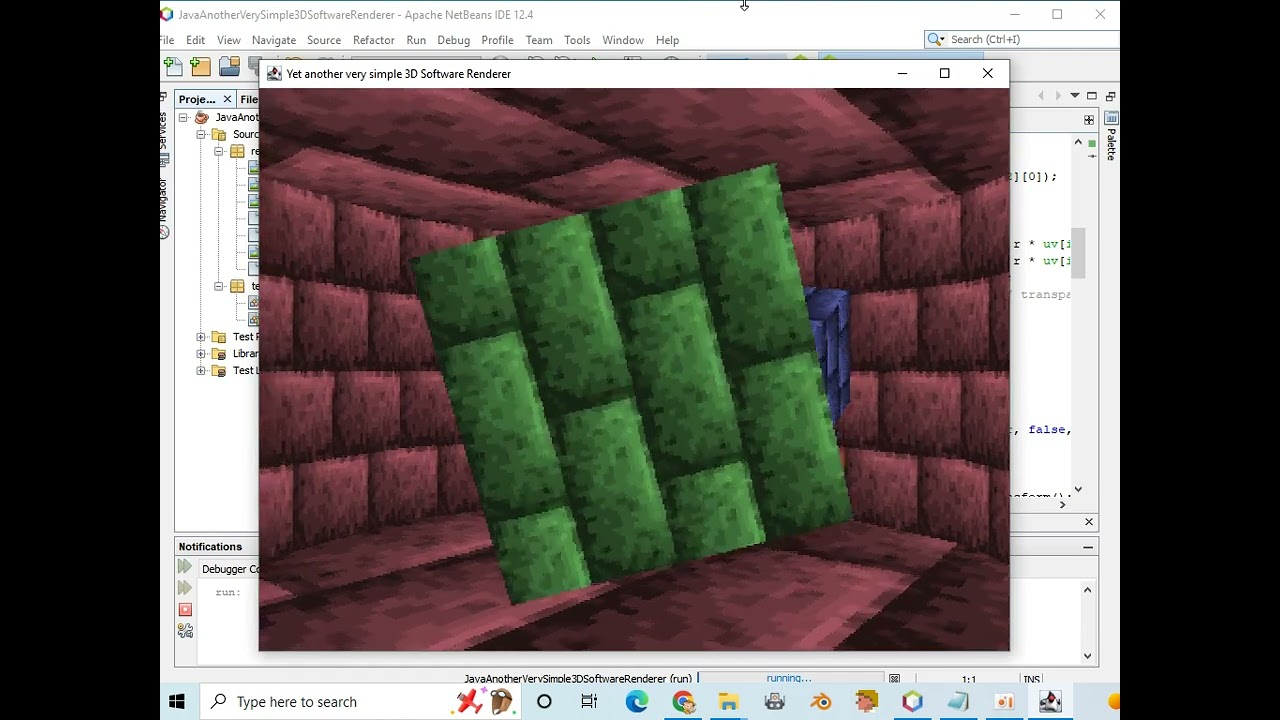
Task: Open output panel settings wrench icon
Action: tap(185, 631)
